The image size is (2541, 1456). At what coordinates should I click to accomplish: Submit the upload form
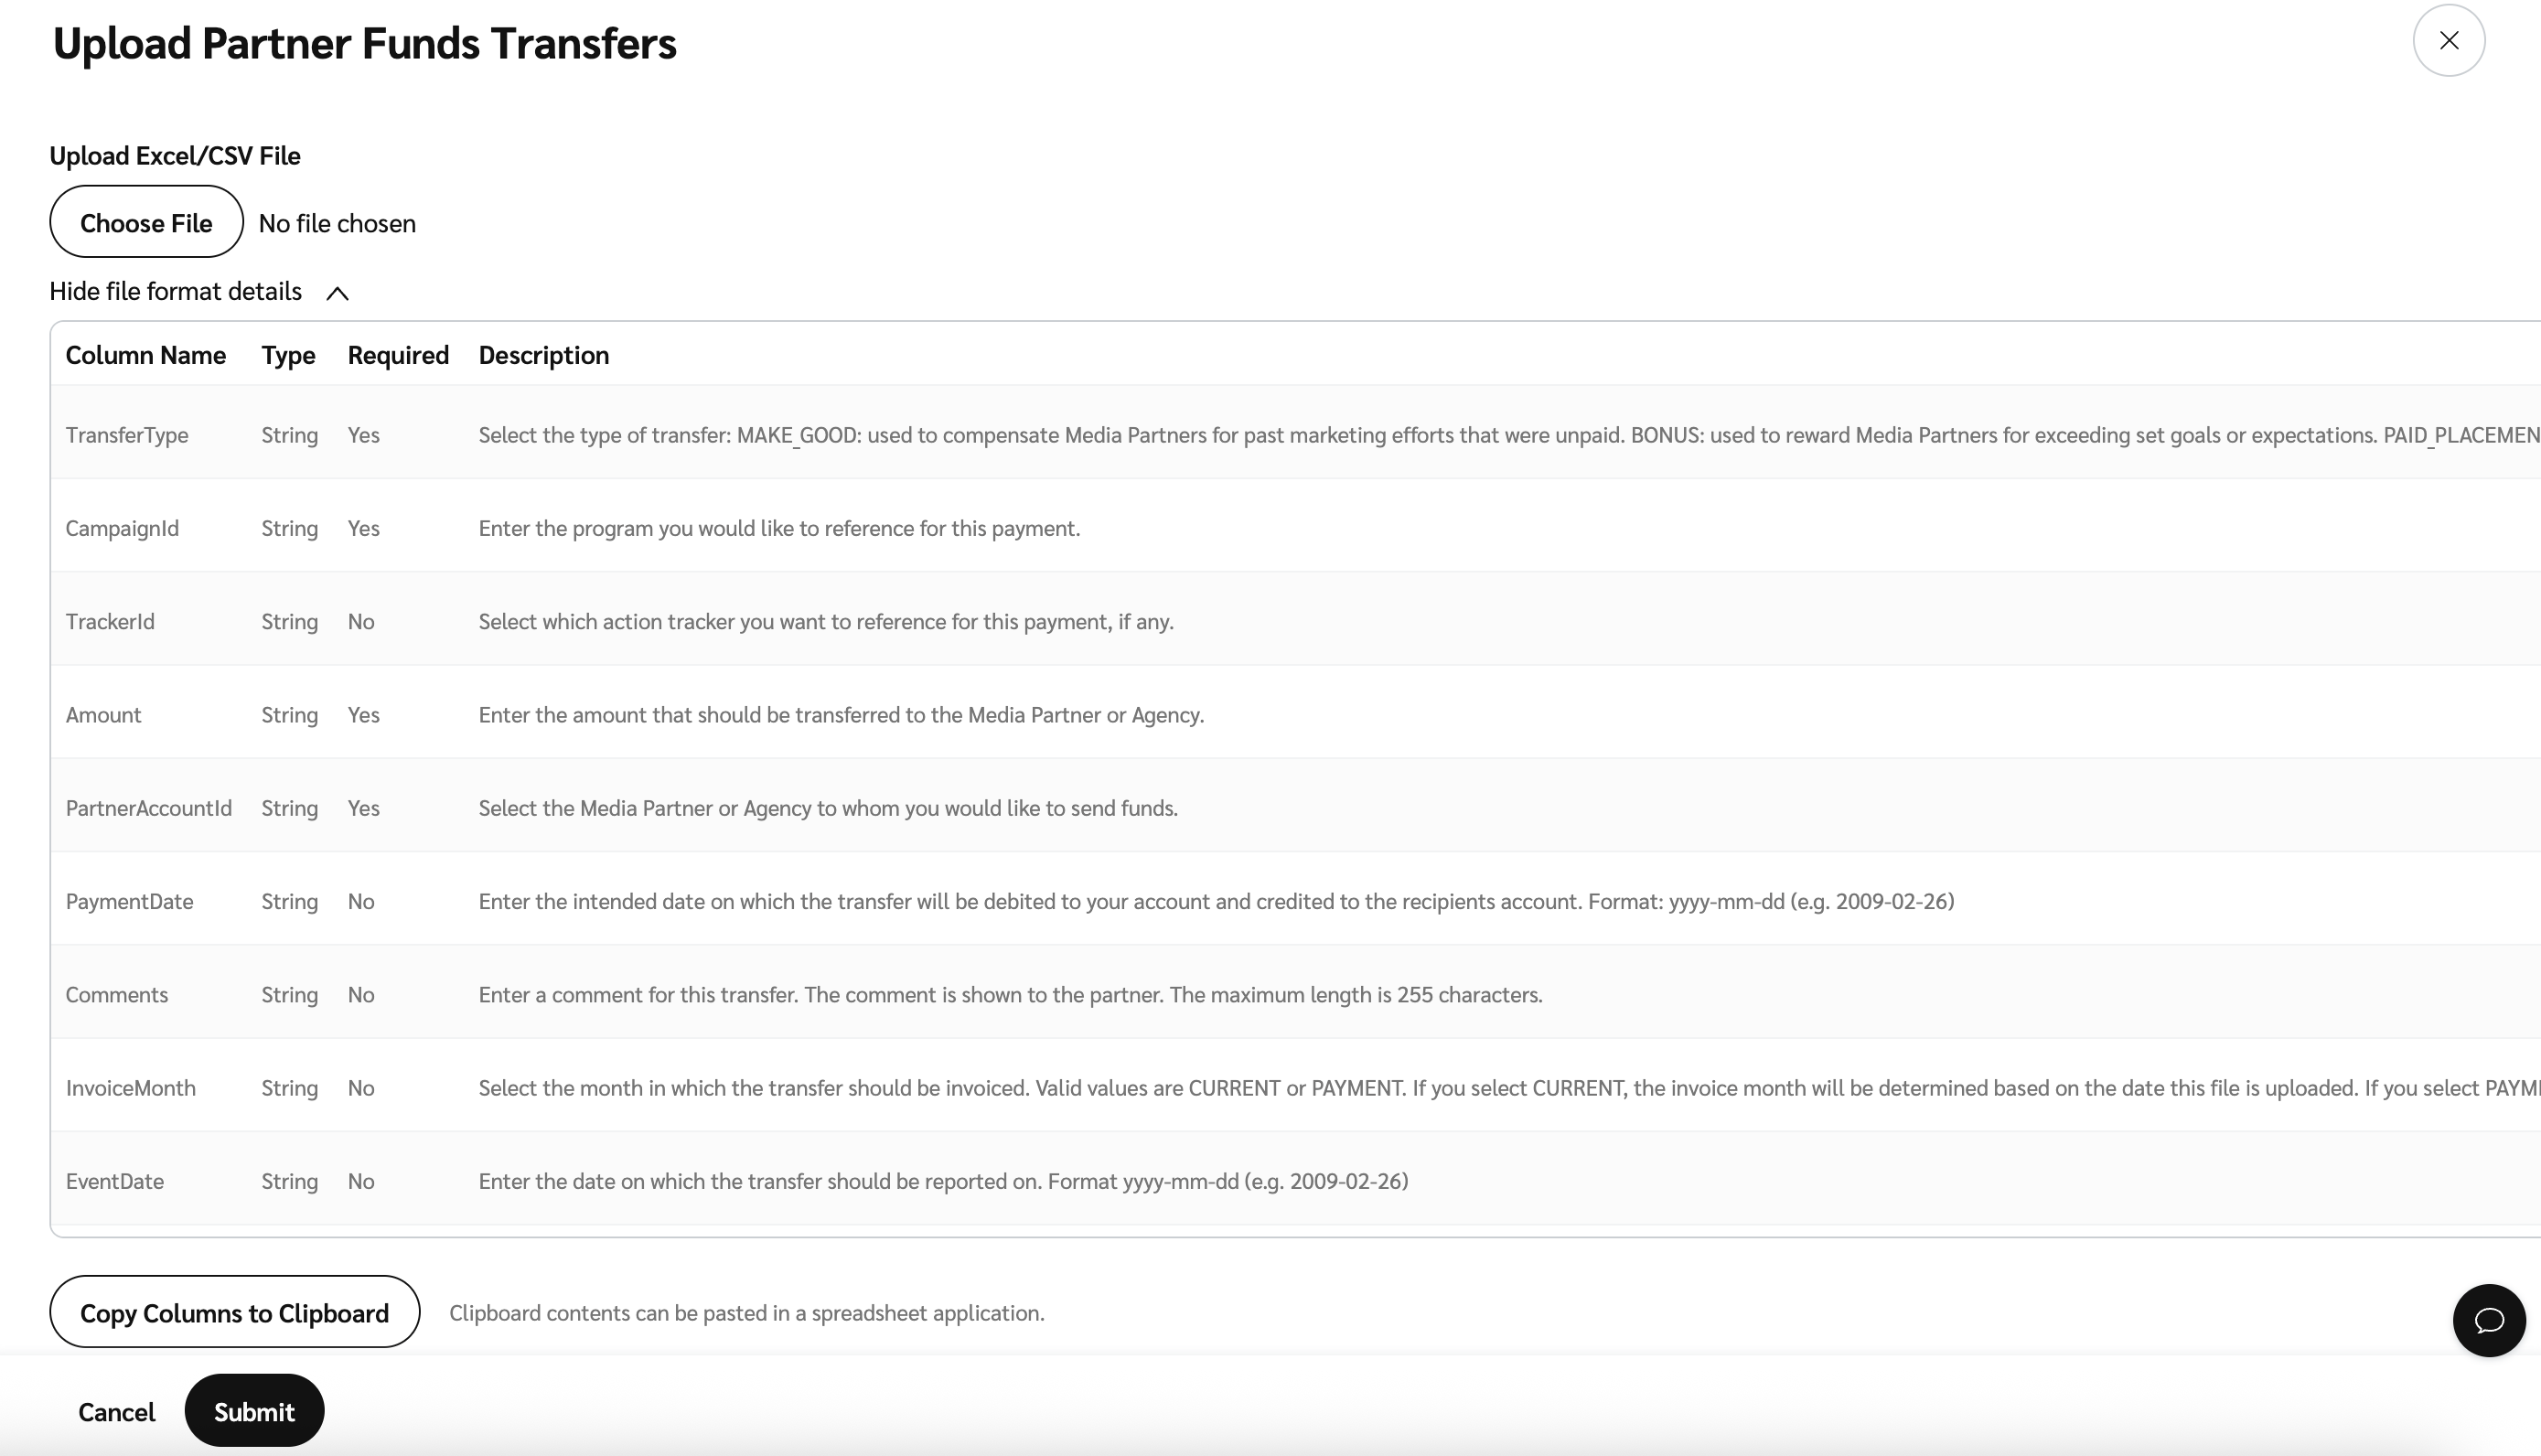[254, 1411]
